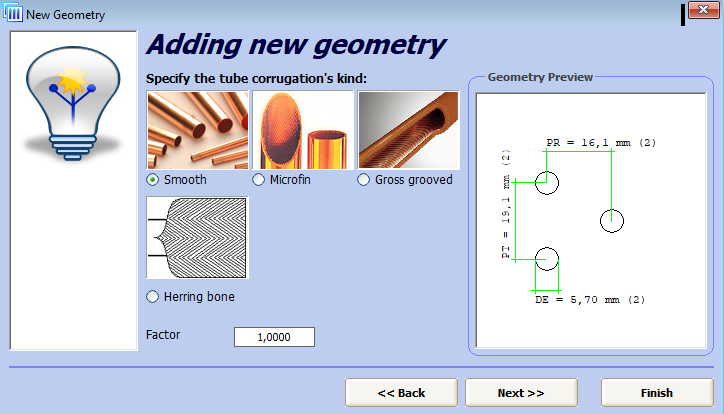Pick the Gross grooved radio option
Screen dimensions: 724x414
(x=363, y=180)
